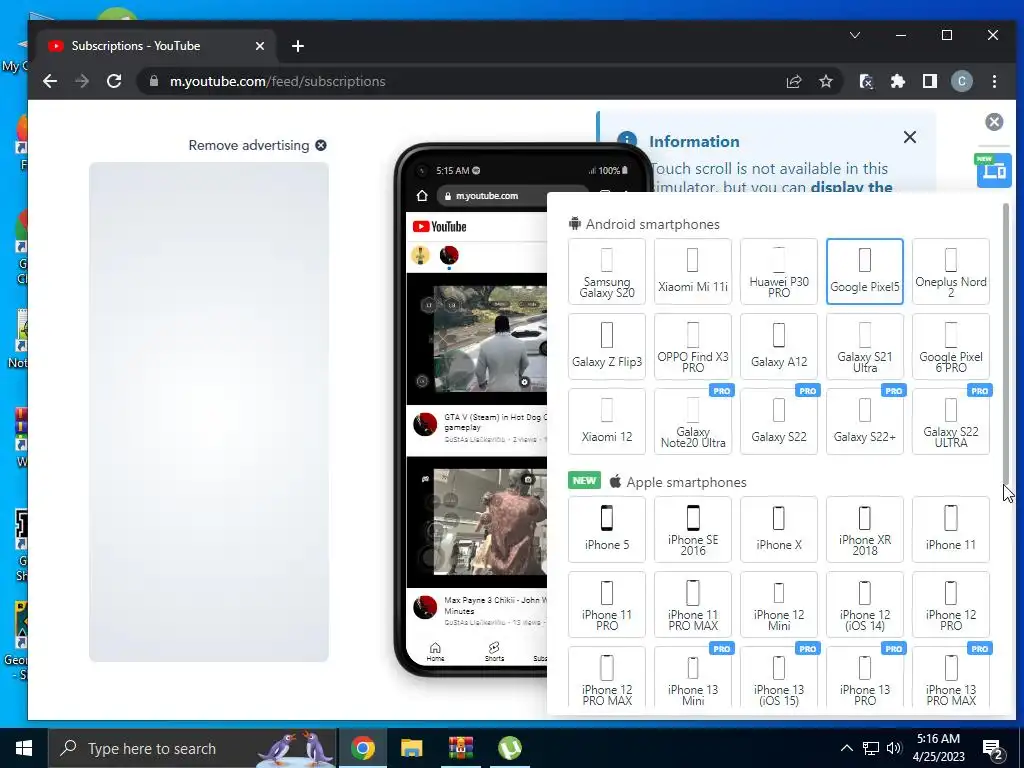The image size is (1024, 768).
Task: Show hidden system tray icons
Action: click(x=846, y=748)
